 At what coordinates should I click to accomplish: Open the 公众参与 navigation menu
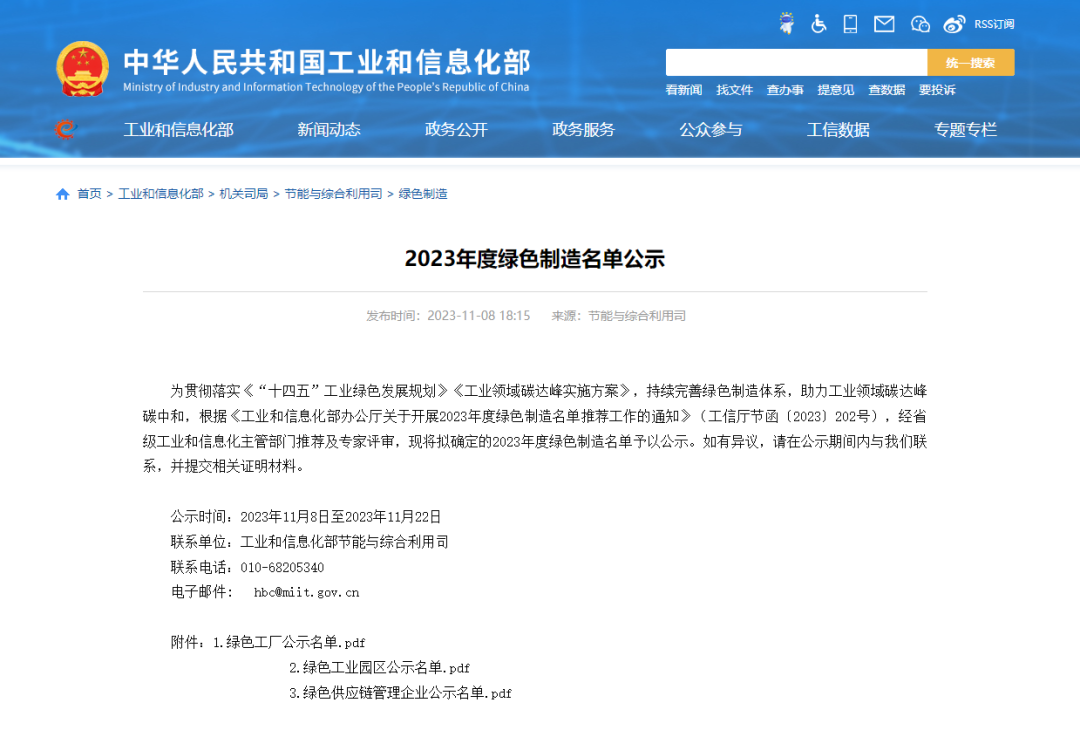point(711,129)
